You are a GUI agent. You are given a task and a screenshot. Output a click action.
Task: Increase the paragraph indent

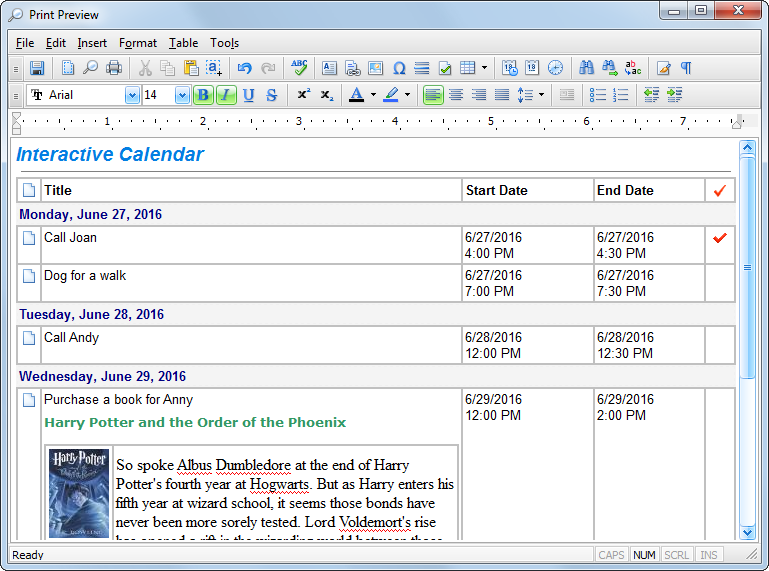pyautogui.click(x=674, y=95)
